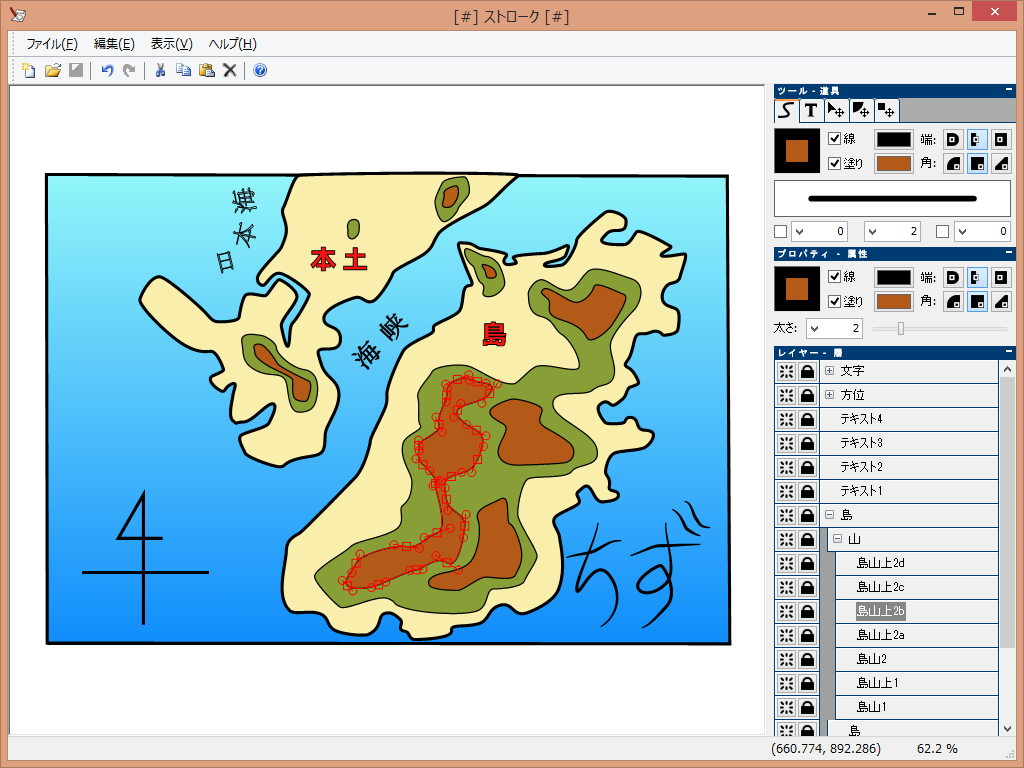
Task: Choose round line cap in Property panel
Action: [x=953, y=278]
